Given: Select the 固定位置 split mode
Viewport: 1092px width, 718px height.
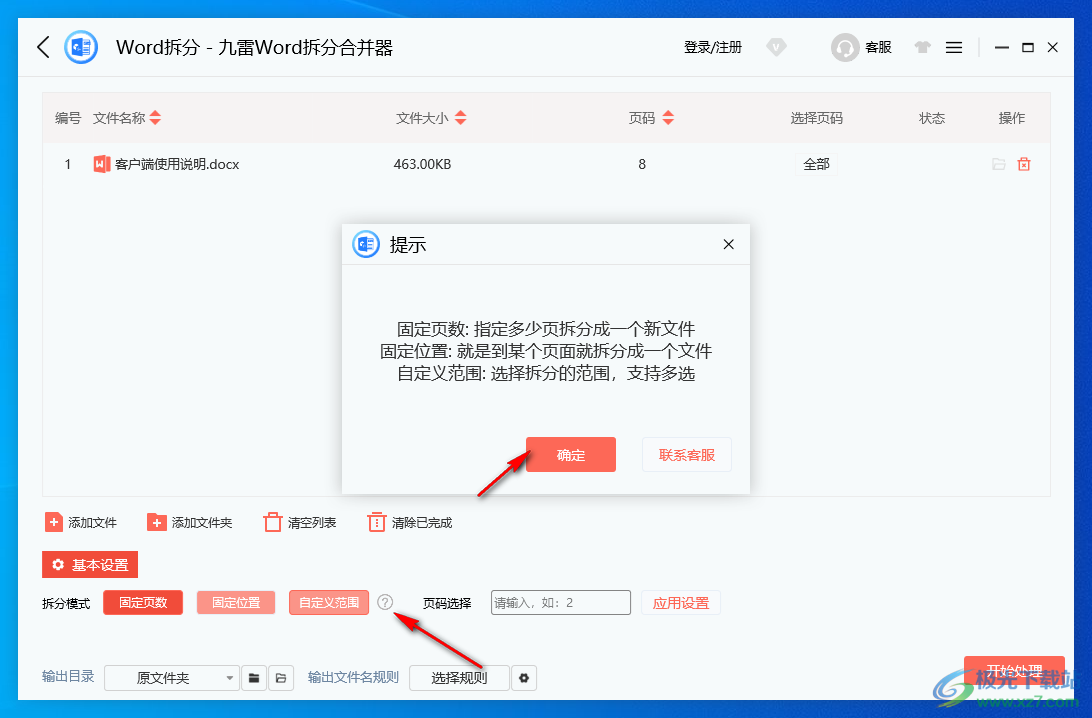Looking at the screenshot, I should pyautogui.click(x=236, y=602).
